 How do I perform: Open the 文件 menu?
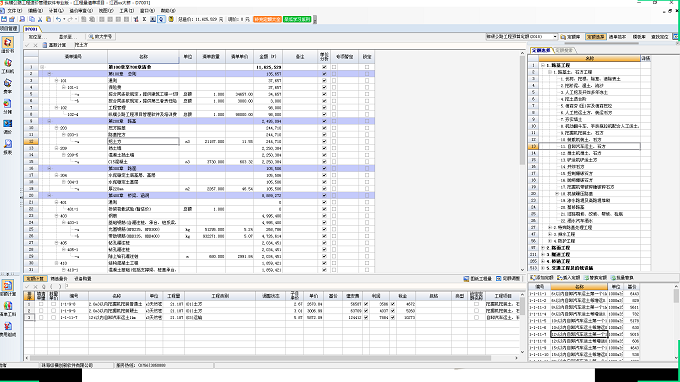coord(14,10)
